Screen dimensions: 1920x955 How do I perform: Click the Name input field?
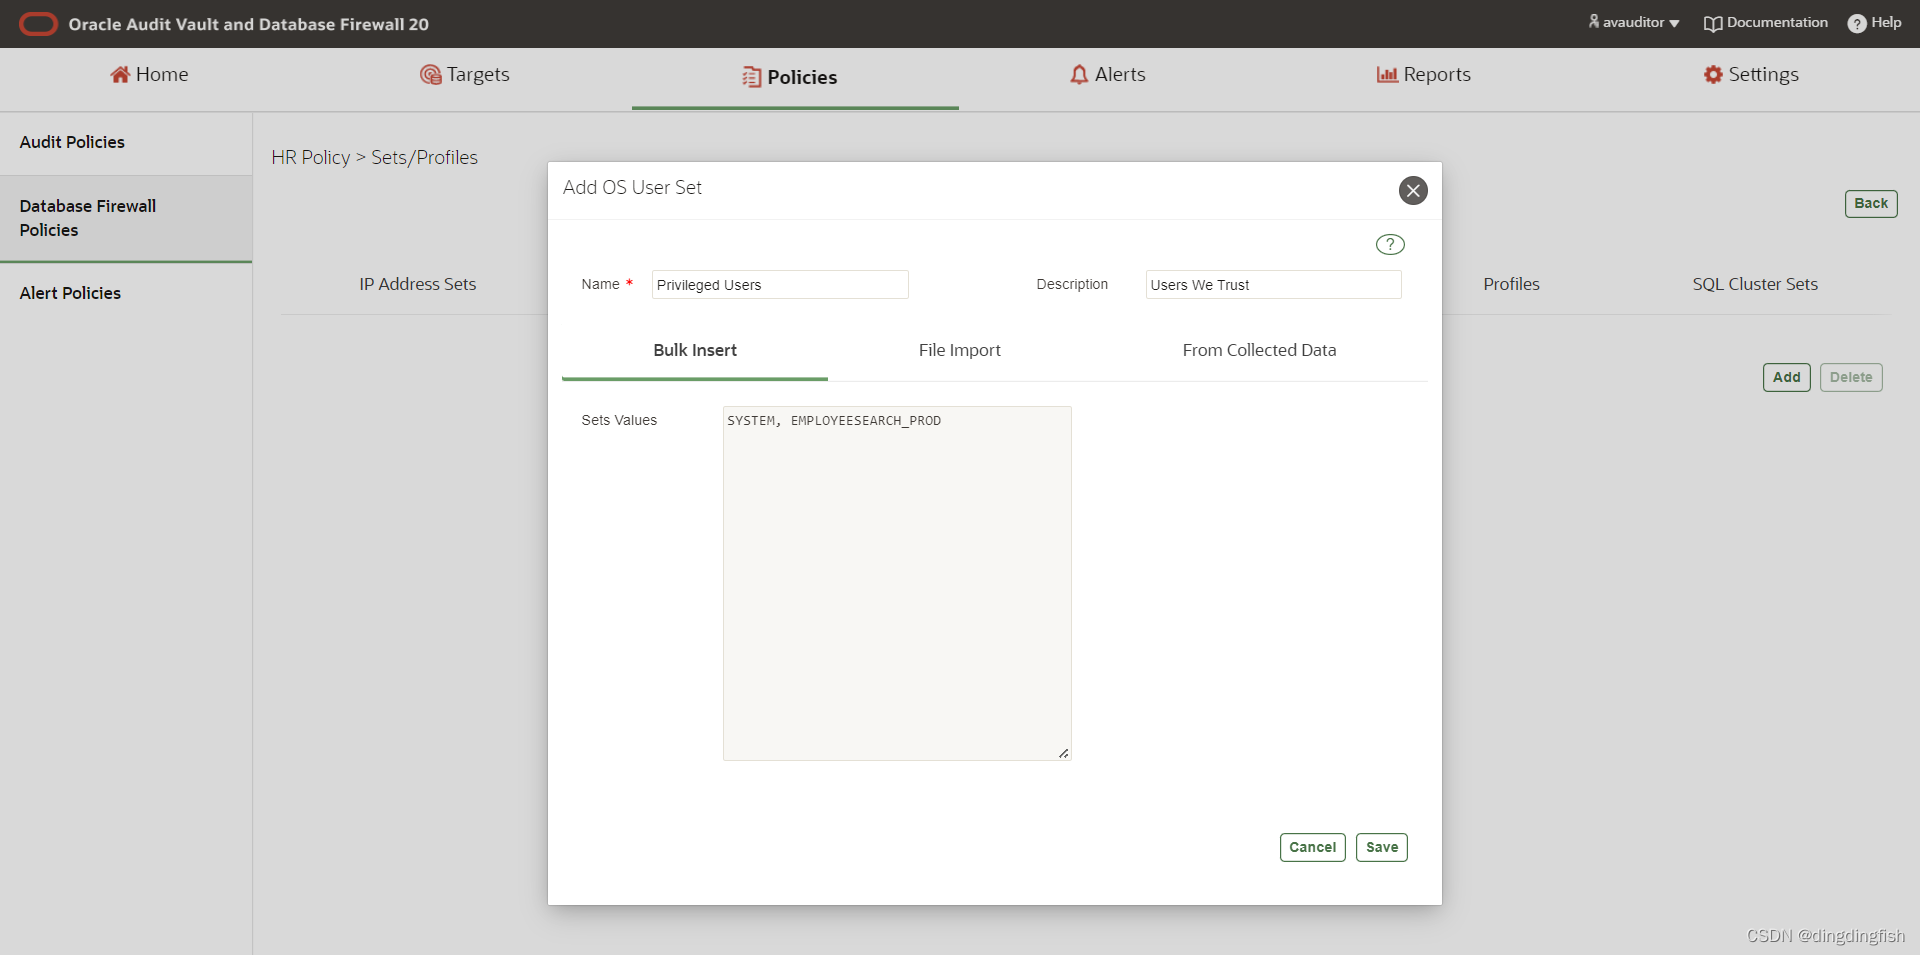(780, 285)
